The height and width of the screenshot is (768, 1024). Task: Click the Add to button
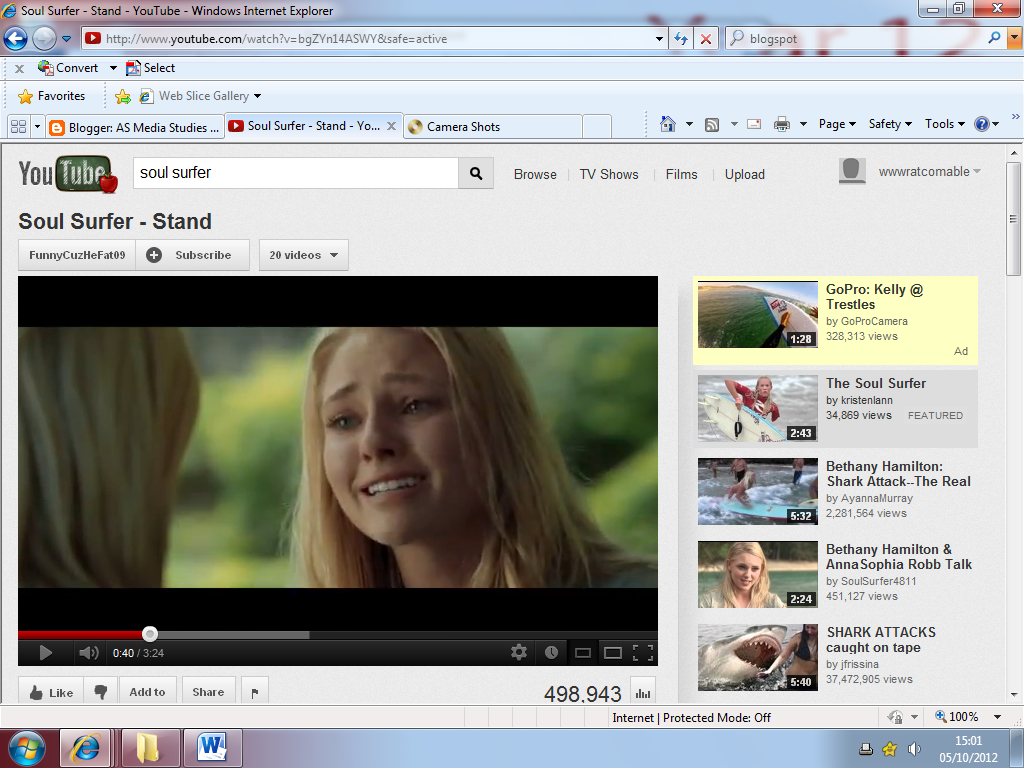[148, 692]
